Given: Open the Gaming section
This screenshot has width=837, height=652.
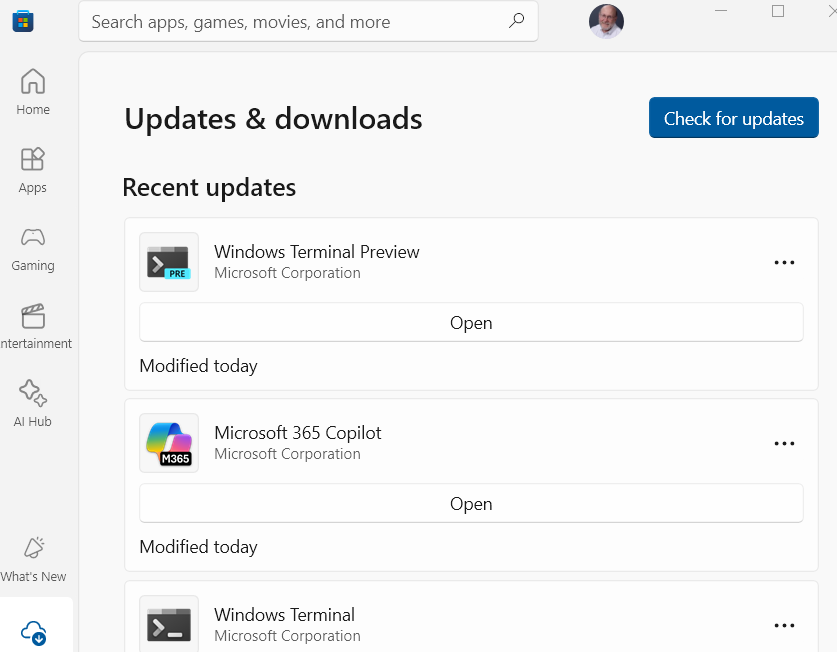Looking at the screenshot, I should (33, 249).
